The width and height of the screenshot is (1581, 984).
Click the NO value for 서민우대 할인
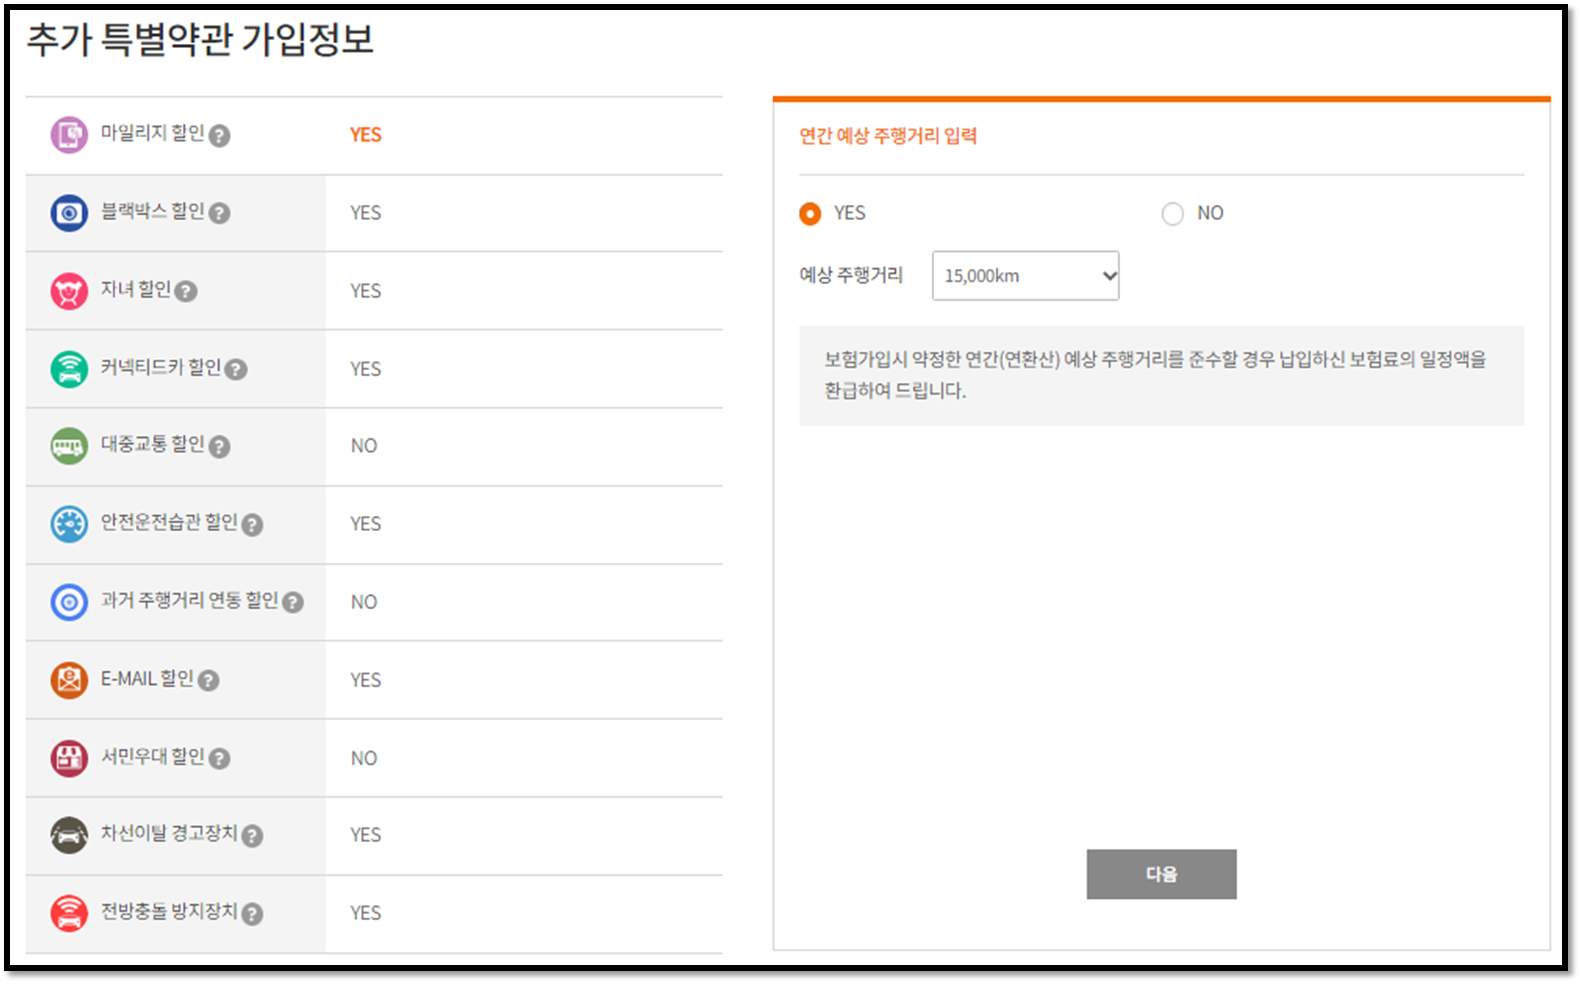(364, 758)
